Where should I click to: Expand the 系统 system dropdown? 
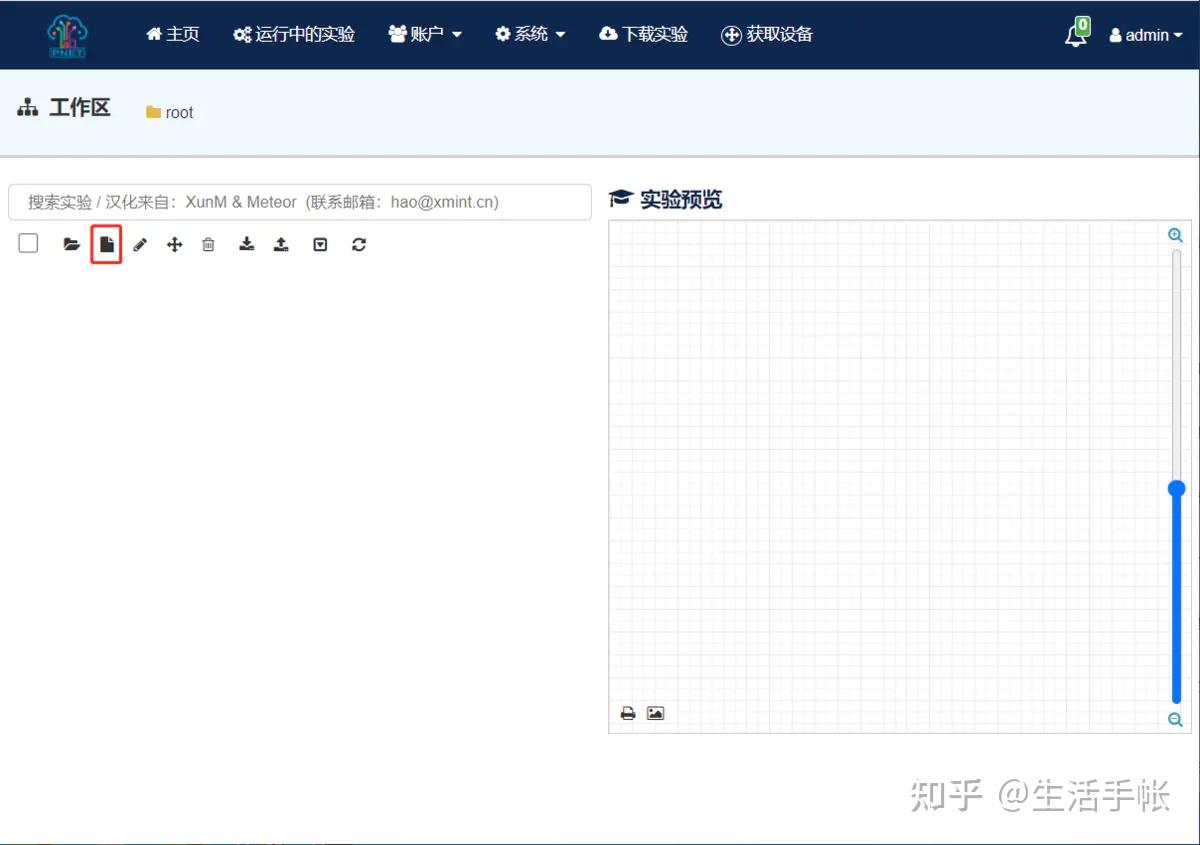[530, 34]
